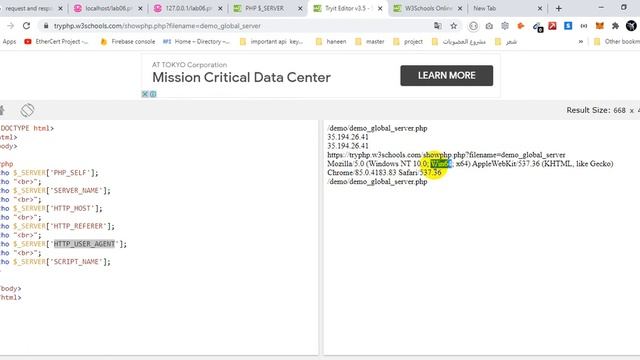Open the MetaMask fox extension
This screenshot has height=360, width=640.
tap(600, 26)
